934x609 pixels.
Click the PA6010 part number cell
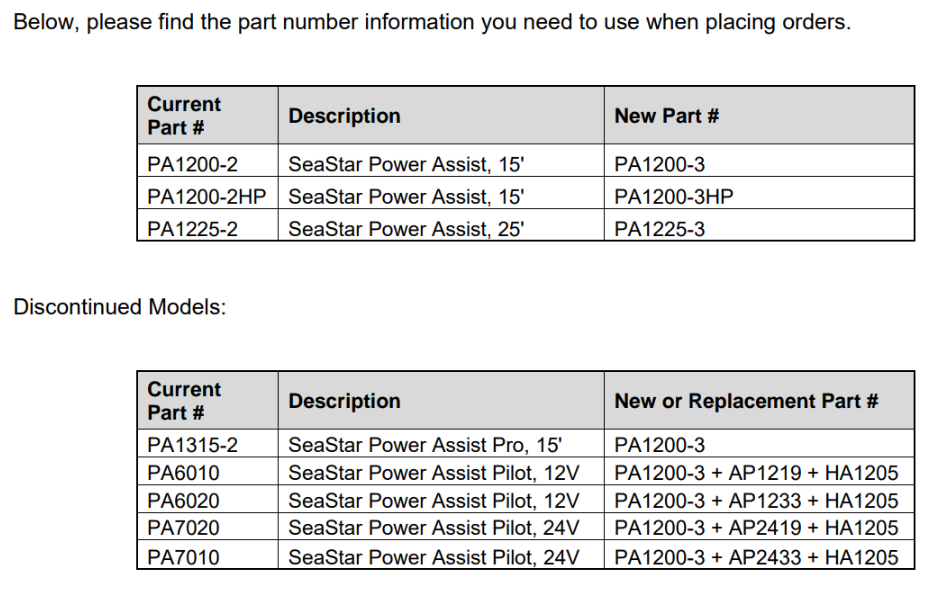[x=183, y=473]
